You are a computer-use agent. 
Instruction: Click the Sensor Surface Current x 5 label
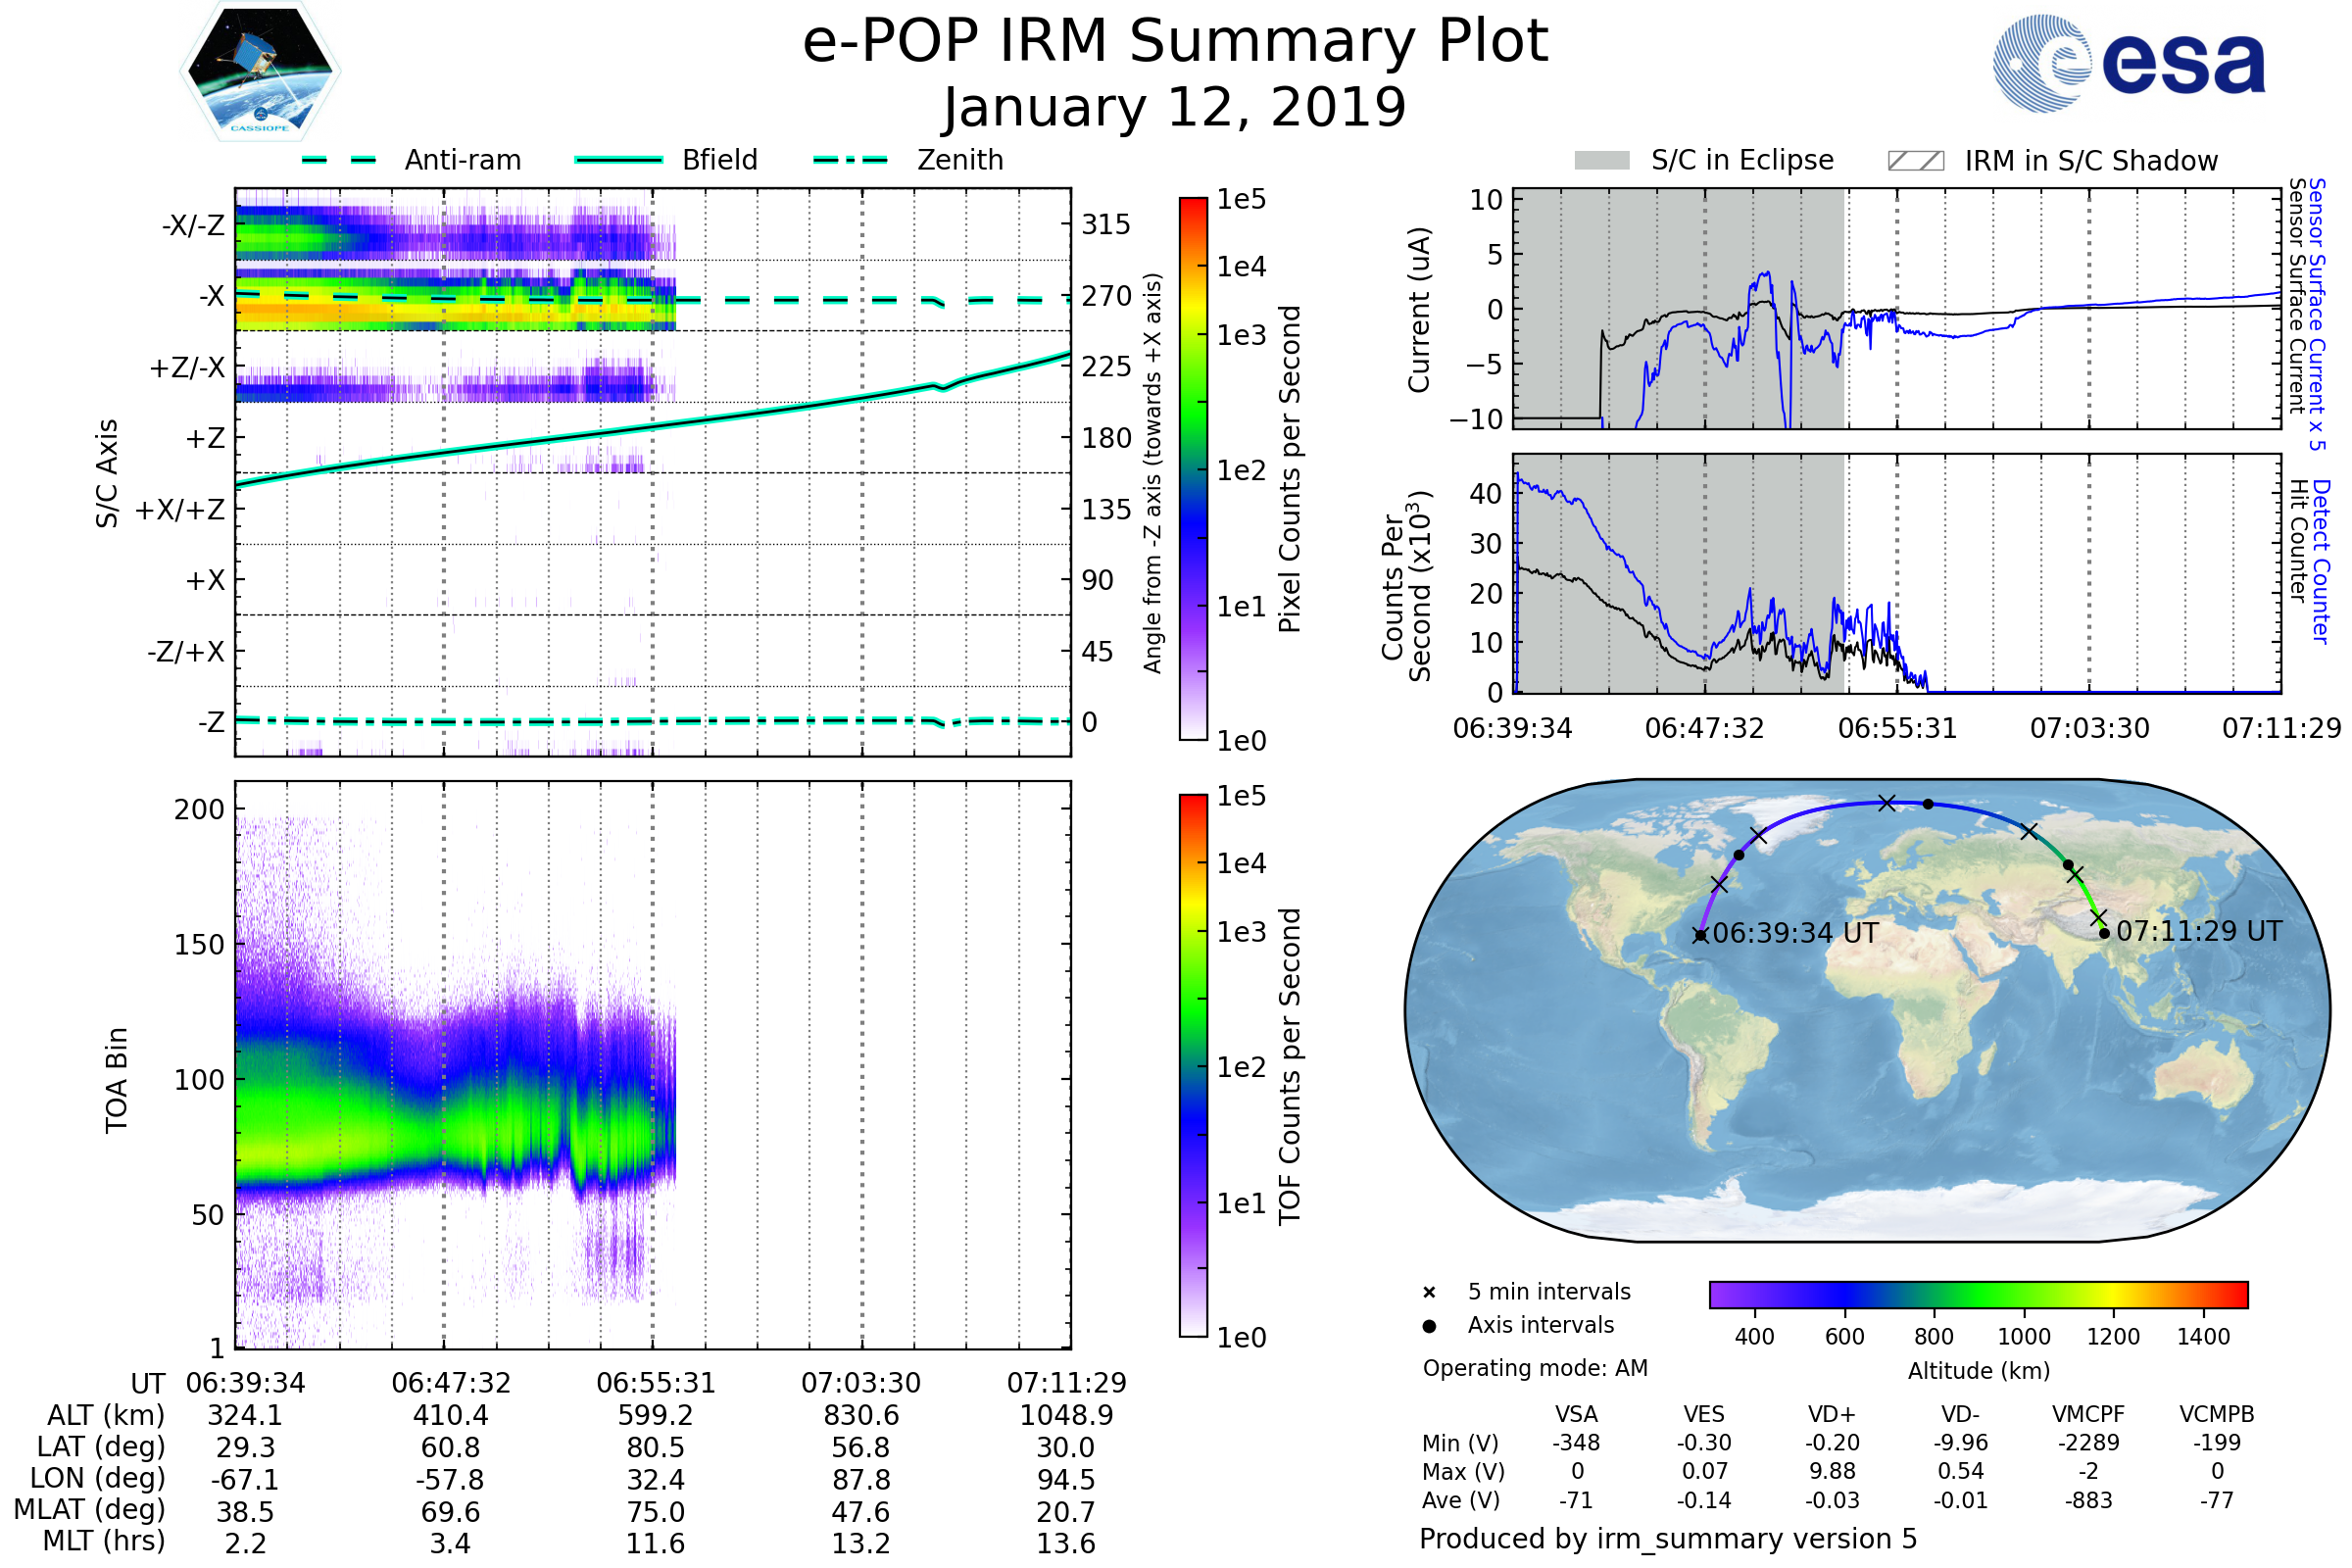point(2318,314)
